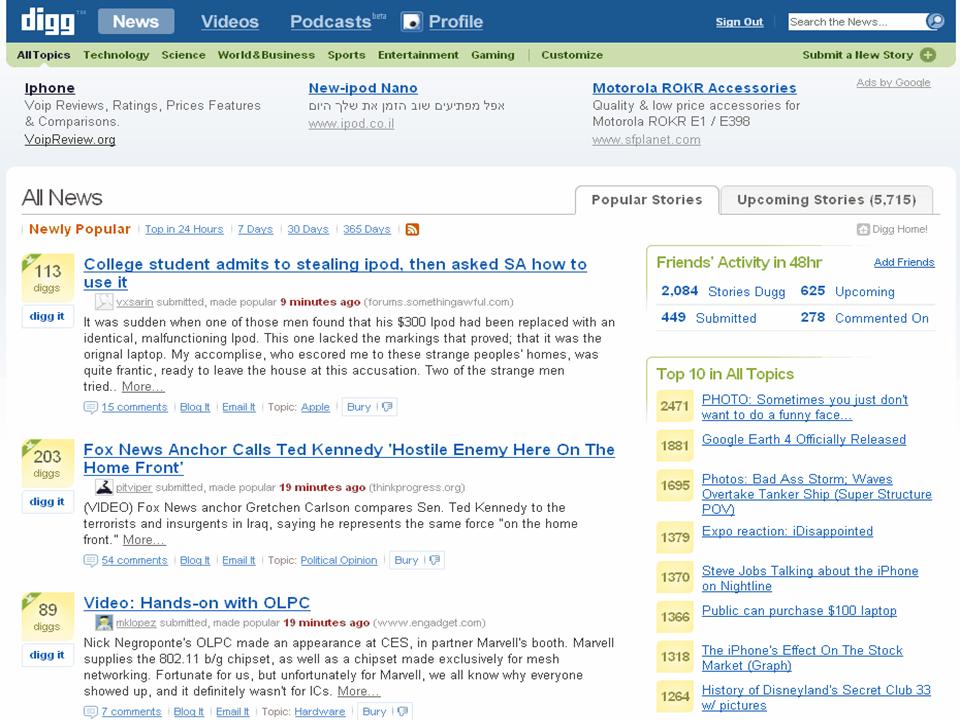The height and width of the screenshot is (720, 960).
Task: Open Google Earth 4 Officially Released
Action: pyautogui.click(x=804, y=440)
